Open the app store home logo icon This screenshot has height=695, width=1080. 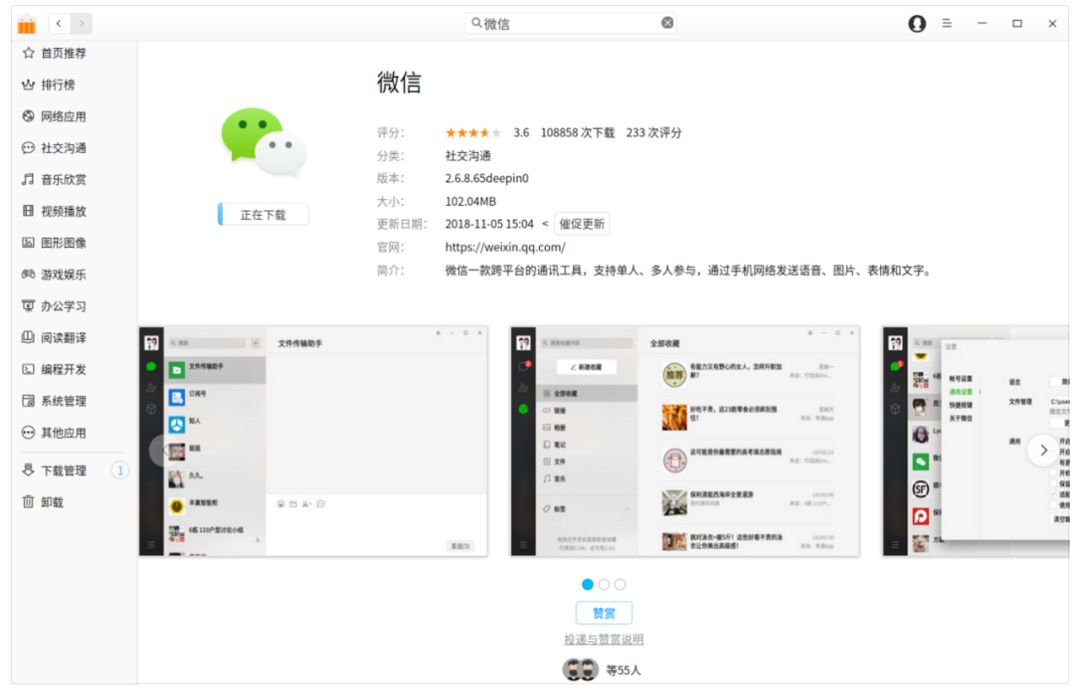26,24
